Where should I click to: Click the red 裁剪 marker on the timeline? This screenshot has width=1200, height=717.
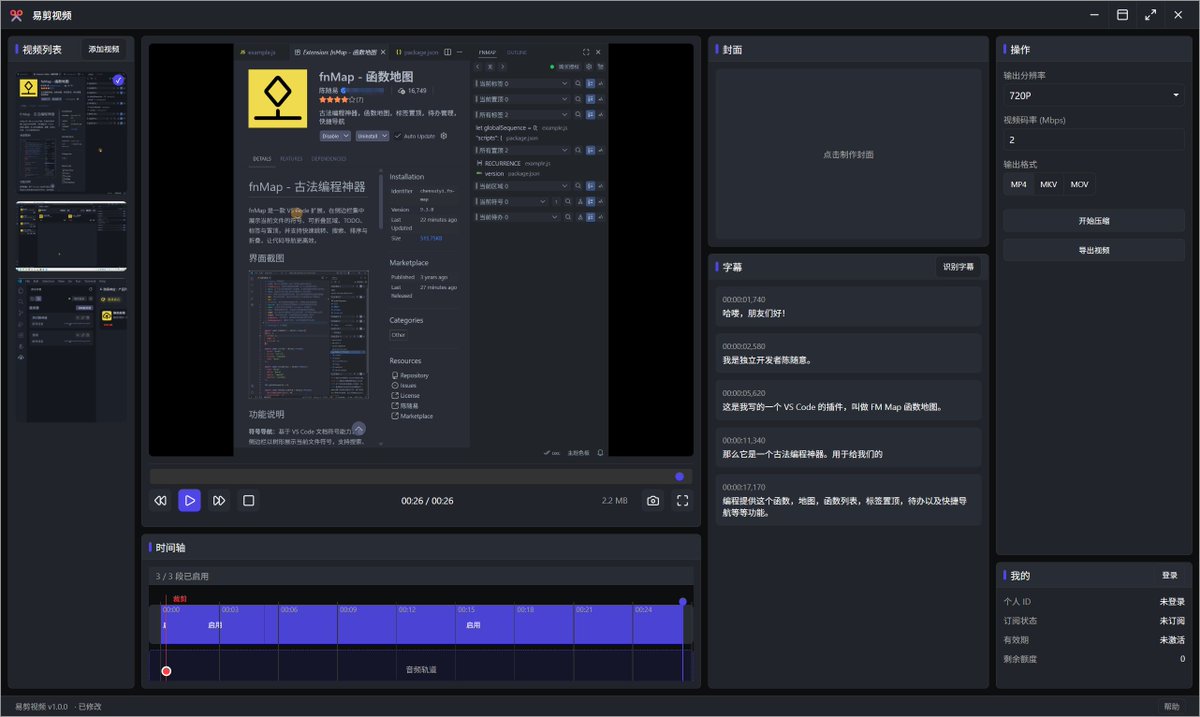(x=180, y=599)
